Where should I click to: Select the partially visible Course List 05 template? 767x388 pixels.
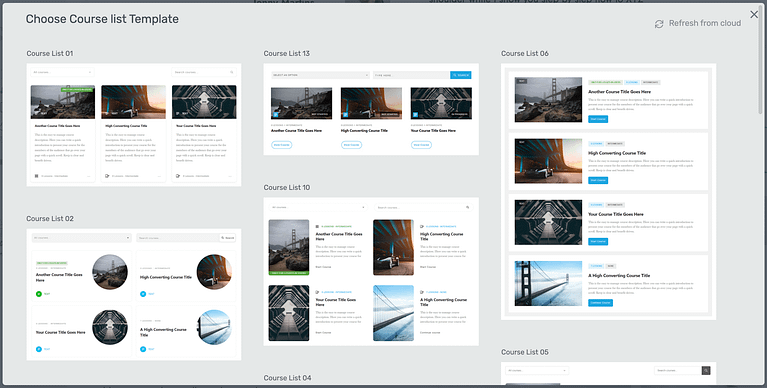(x=609, y=373)
